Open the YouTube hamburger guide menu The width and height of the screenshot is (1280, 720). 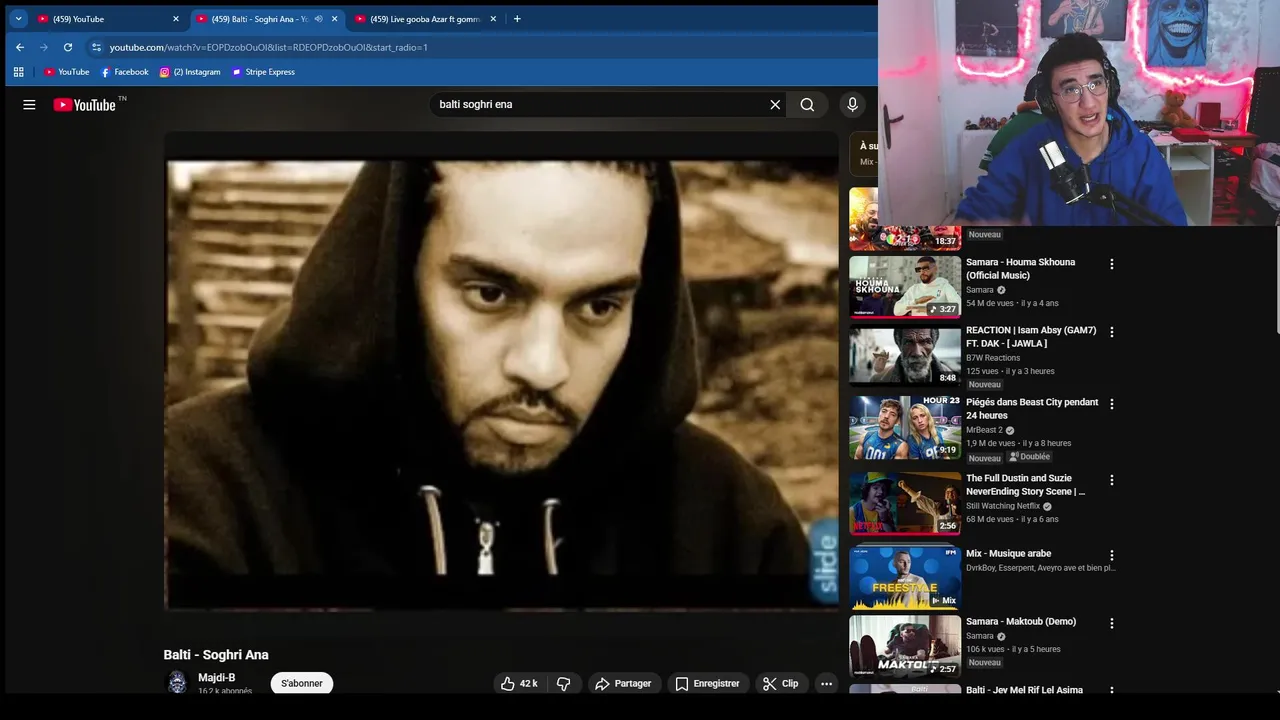(29, 105)
